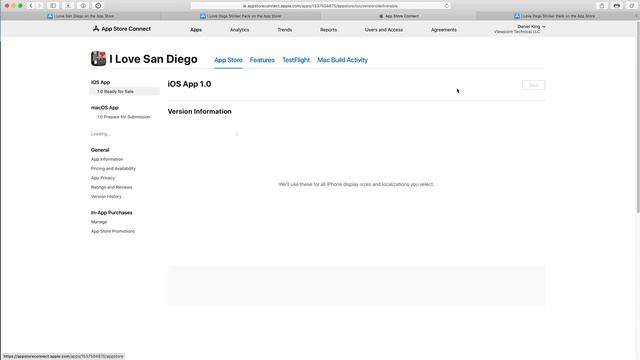640x360 pixels.
Task: Click the history clock toolbar icon
Action: click(x=98, y=6)
